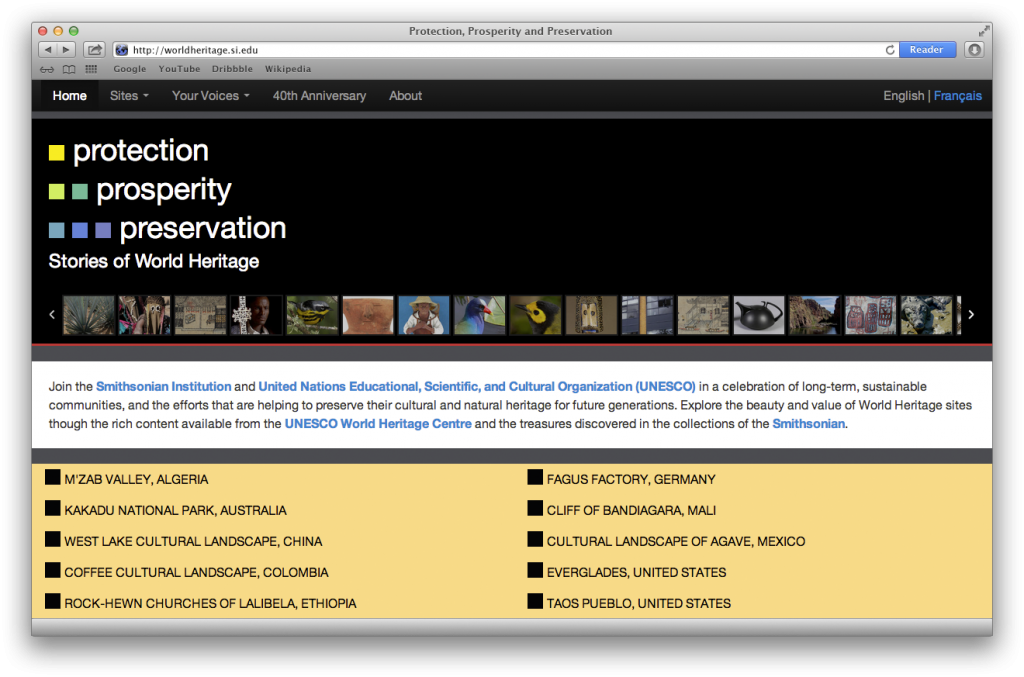The image size is (1024, 677).
Task: Follow the Smithsonian Institution link
Action: [x=163, y=386]
